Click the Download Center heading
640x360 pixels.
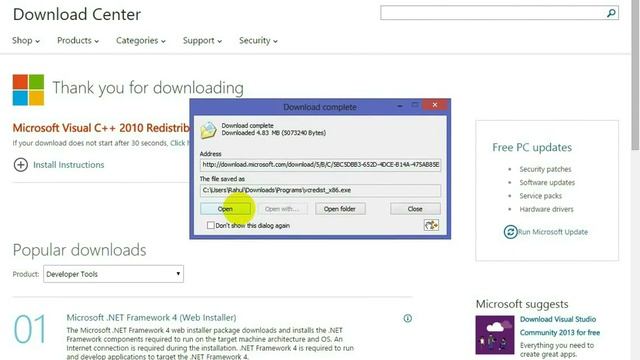[77, 14]
